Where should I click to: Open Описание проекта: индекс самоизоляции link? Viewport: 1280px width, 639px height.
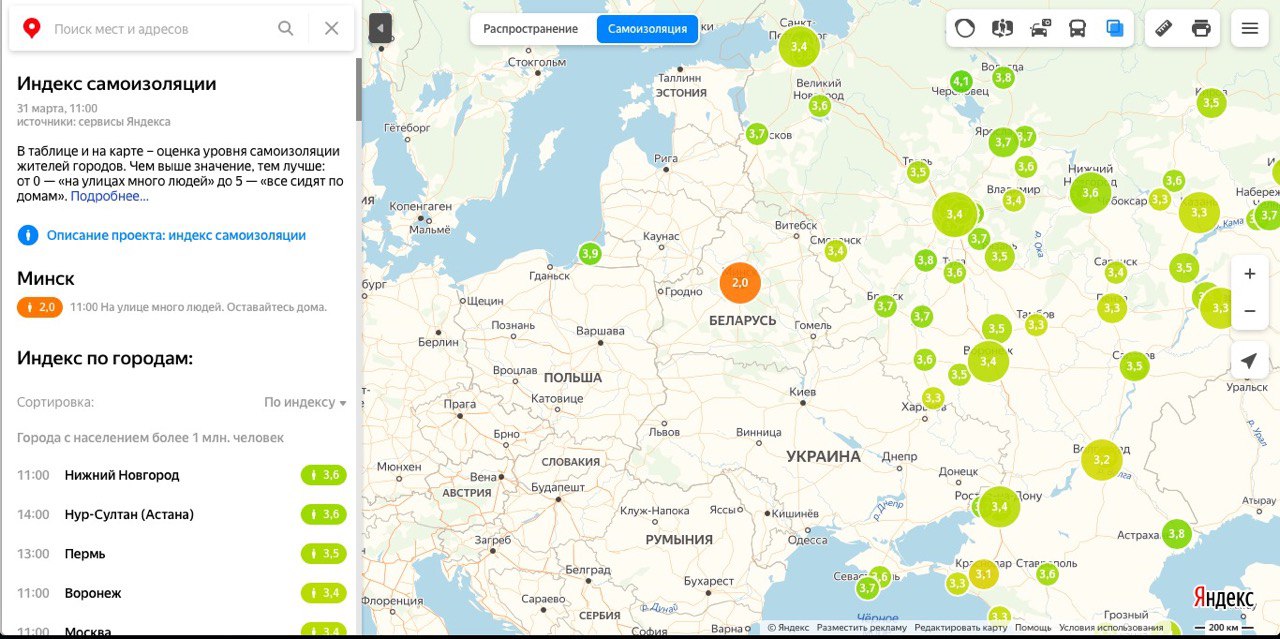click(x=177, y=235)
